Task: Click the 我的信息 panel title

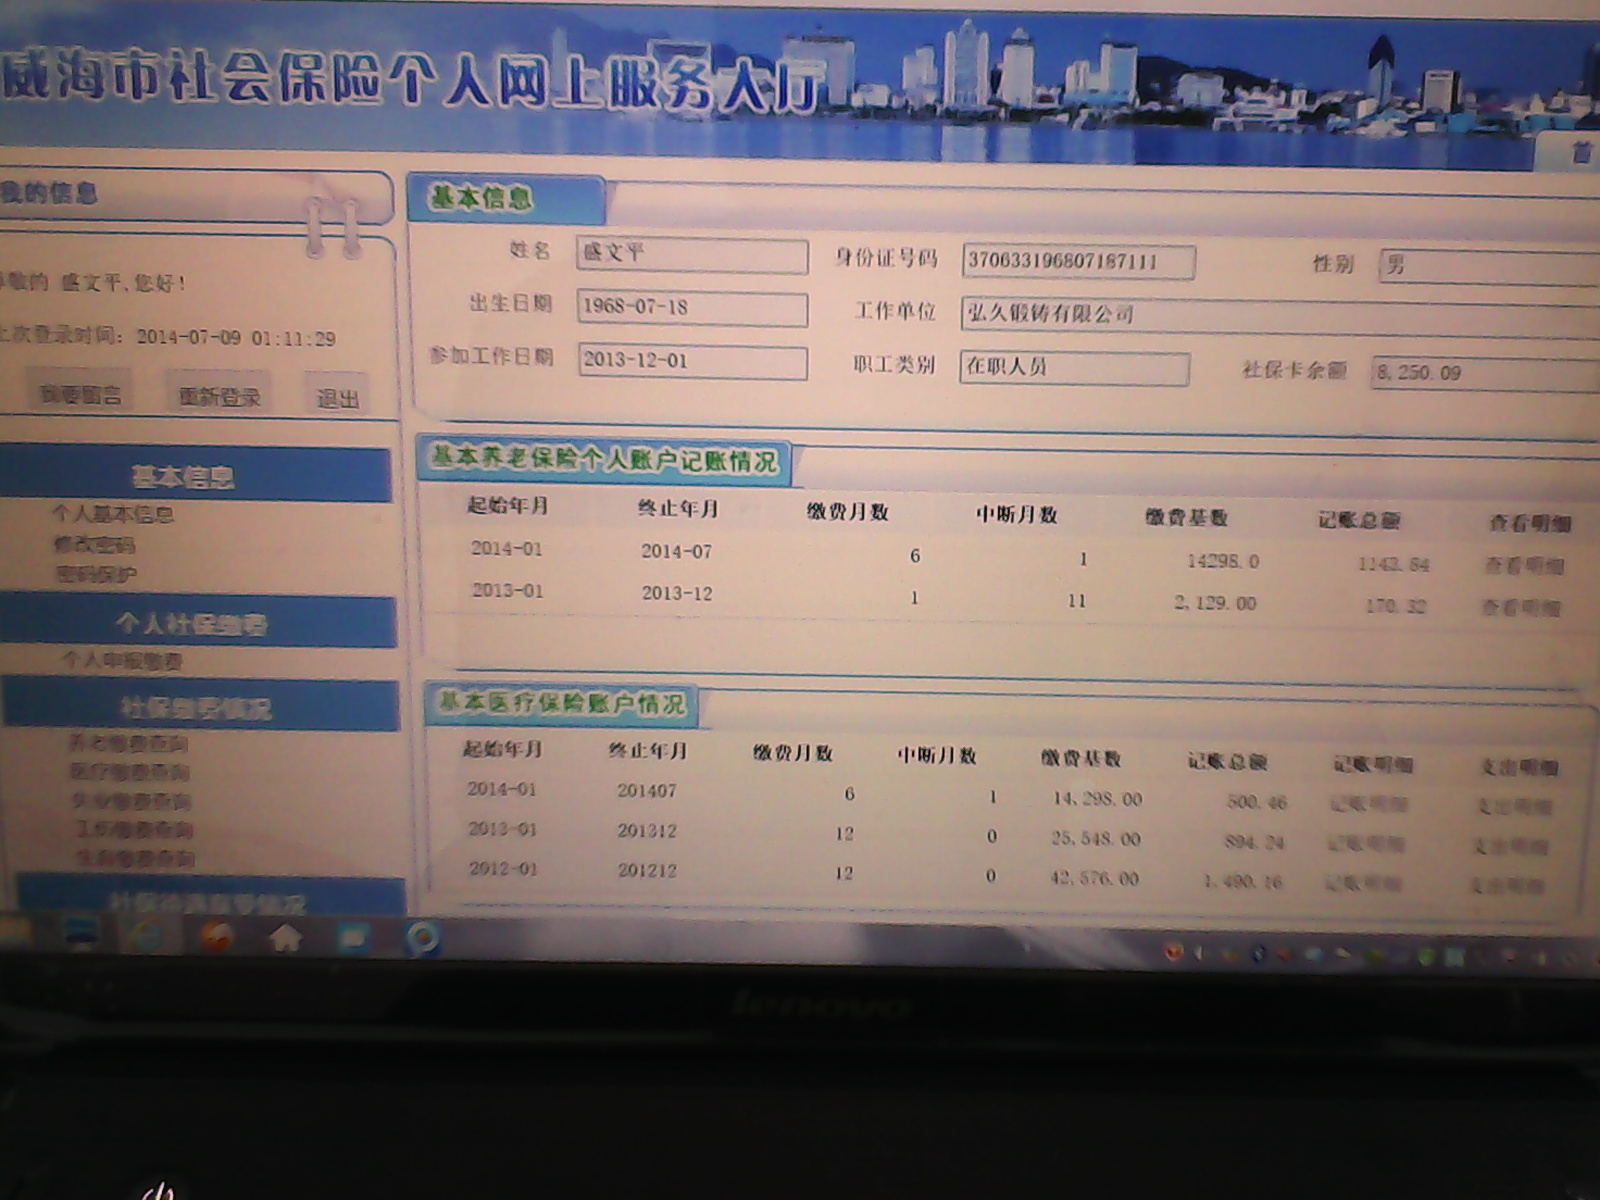Action: 49,192
